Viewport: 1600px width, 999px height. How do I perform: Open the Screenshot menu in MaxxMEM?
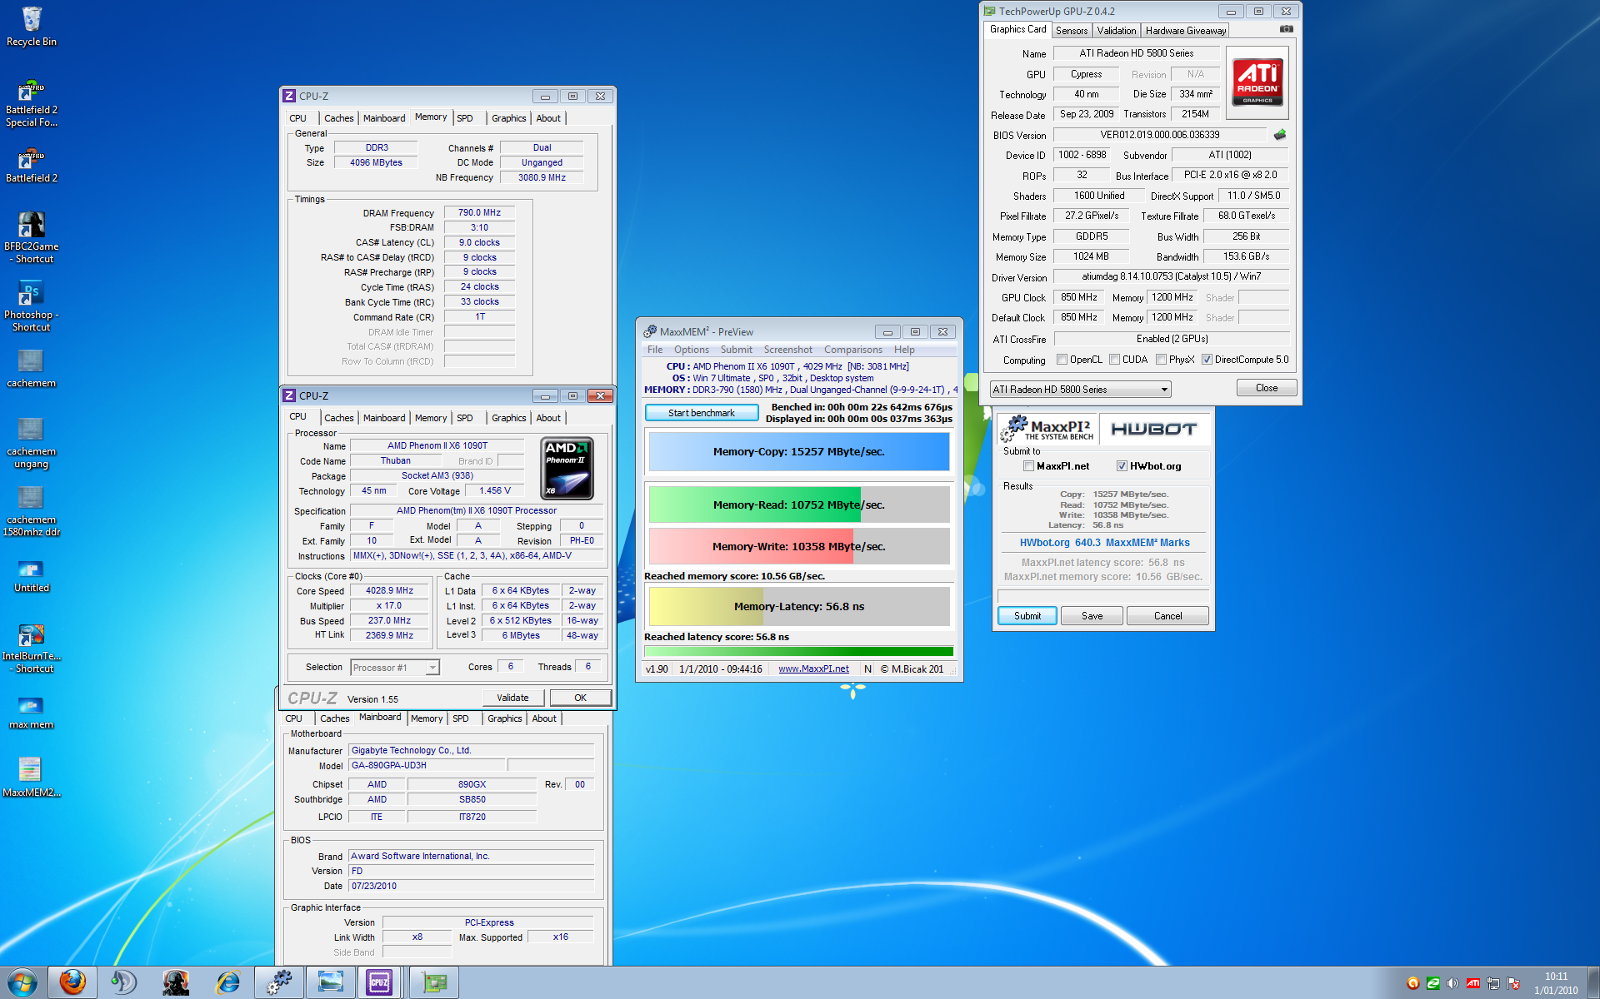coord(788,350)
